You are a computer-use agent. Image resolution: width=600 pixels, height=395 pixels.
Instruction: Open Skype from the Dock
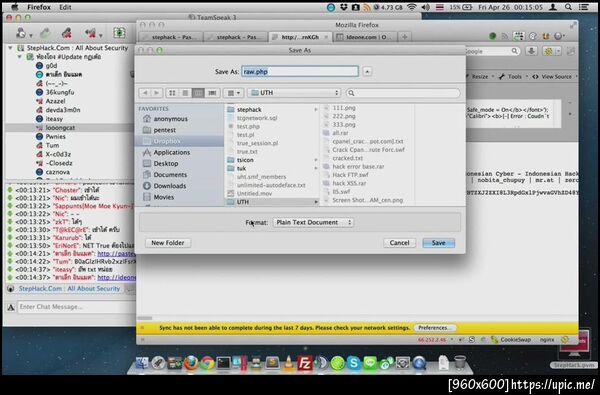354,363
